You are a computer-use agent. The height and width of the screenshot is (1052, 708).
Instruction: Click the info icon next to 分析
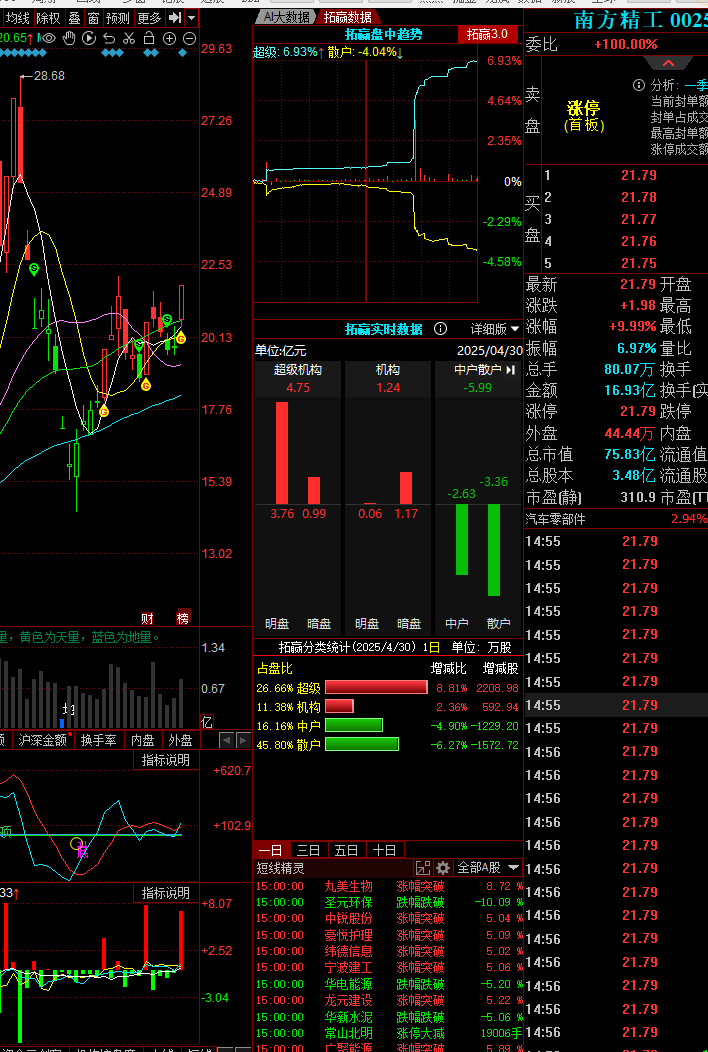[639, 86]
